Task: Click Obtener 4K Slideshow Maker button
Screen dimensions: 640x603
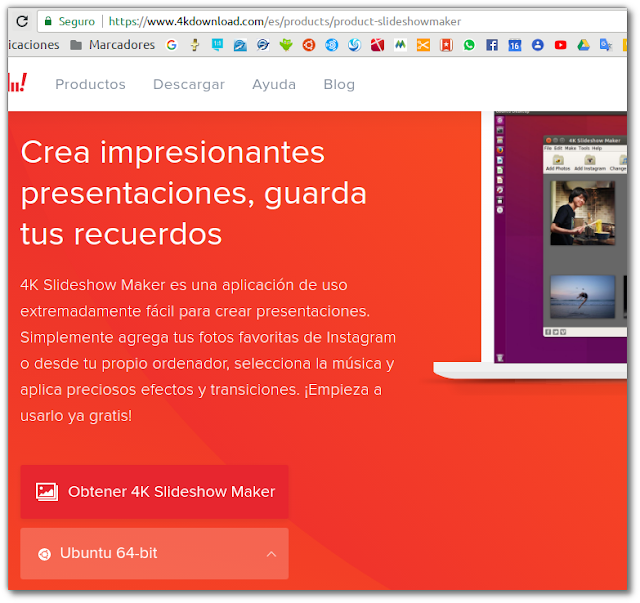Action: [155, 492]
